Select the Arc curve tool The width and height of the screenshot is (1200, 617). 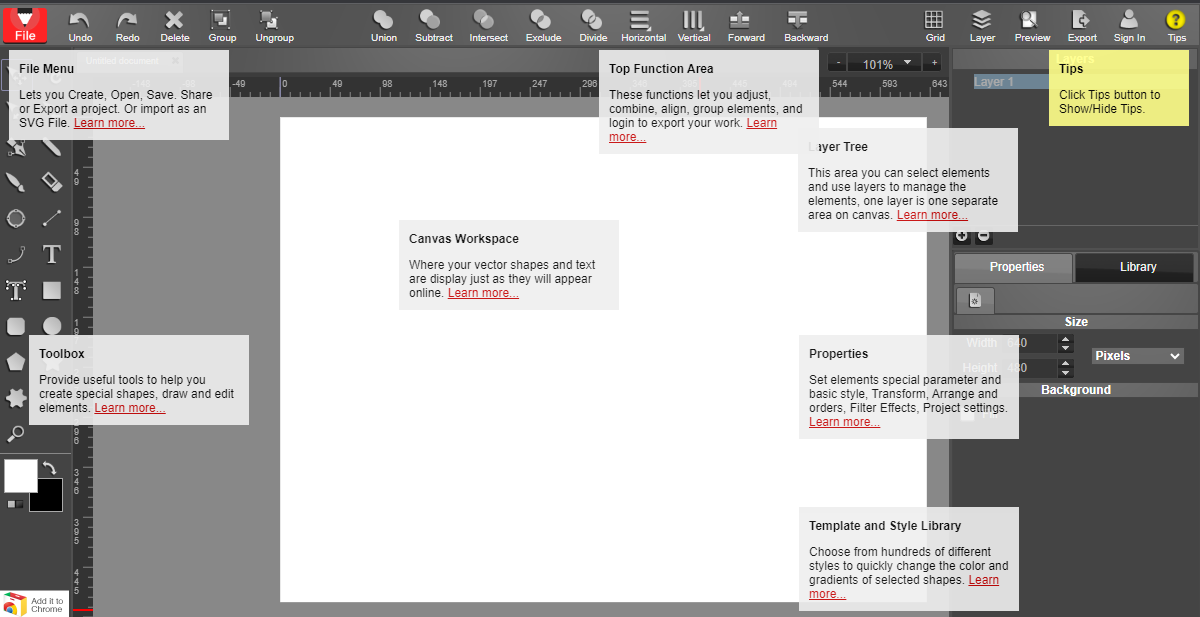[x=16, y=254]
